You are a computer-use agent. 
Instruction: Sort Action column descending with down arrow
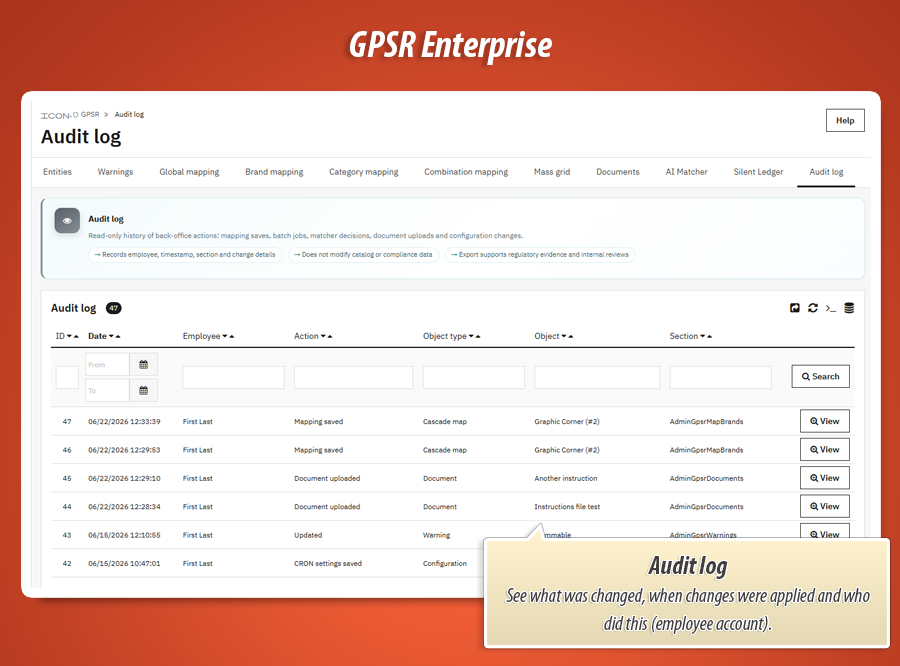[x=323, y=336]
